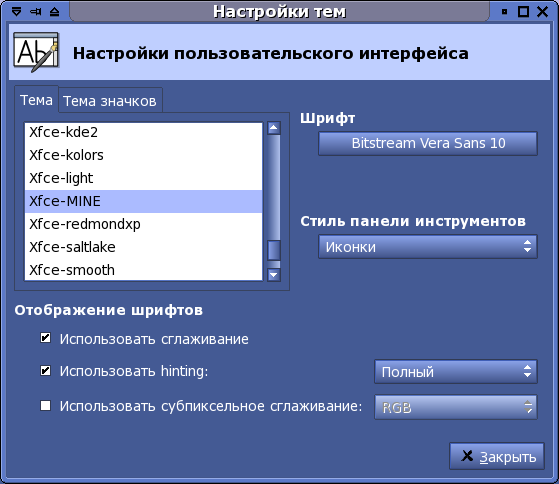Screen dimensions: 559x484
Task: Minimize the Настройки тем window
Action: pos(504,12)
